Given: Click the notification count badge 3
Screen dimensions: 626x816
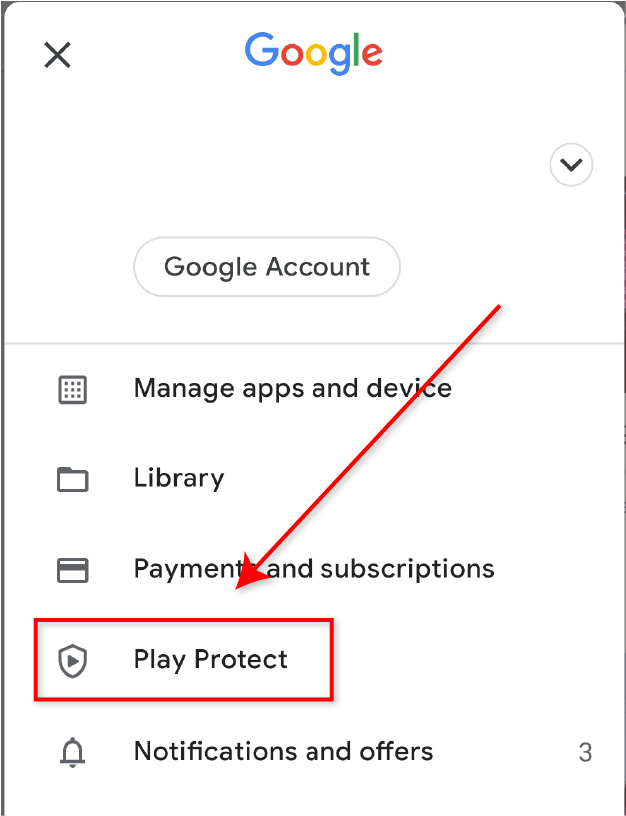Looking at the screenshot, I should coord(585,753).
